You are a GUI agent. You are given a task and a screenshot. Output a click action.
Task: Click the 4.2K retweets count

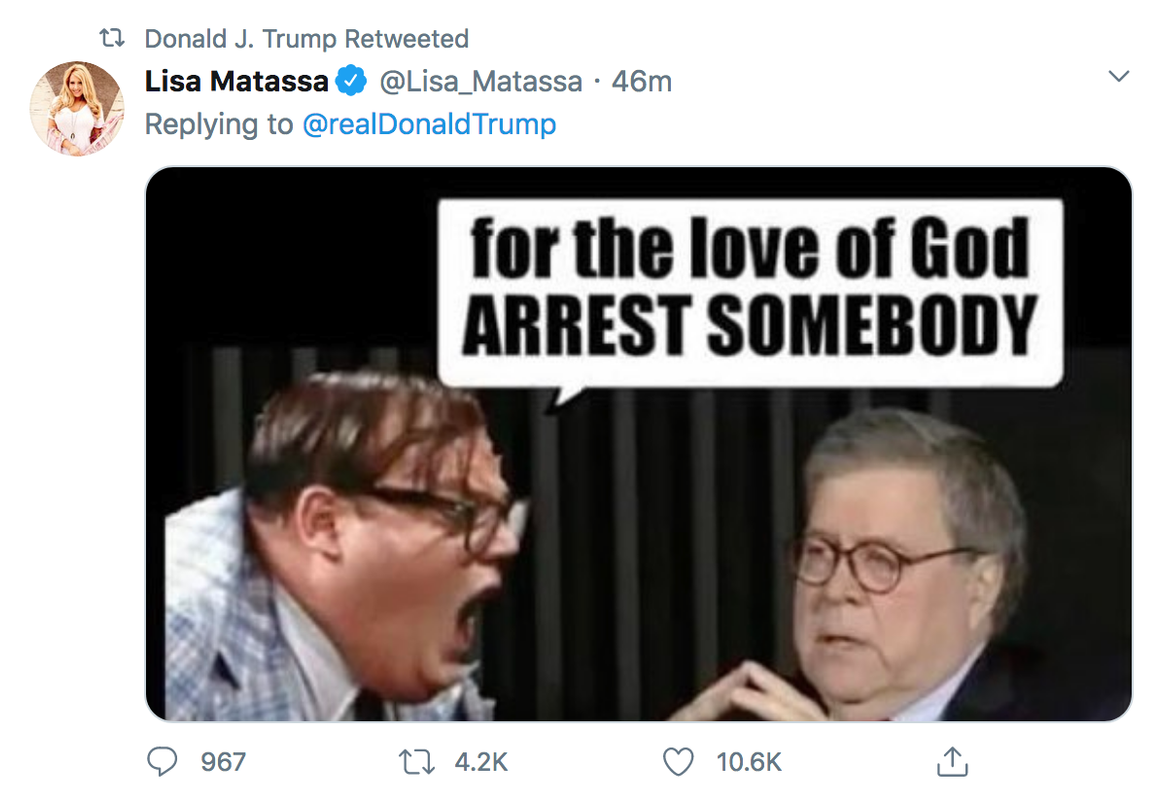[x=481, y=762]
